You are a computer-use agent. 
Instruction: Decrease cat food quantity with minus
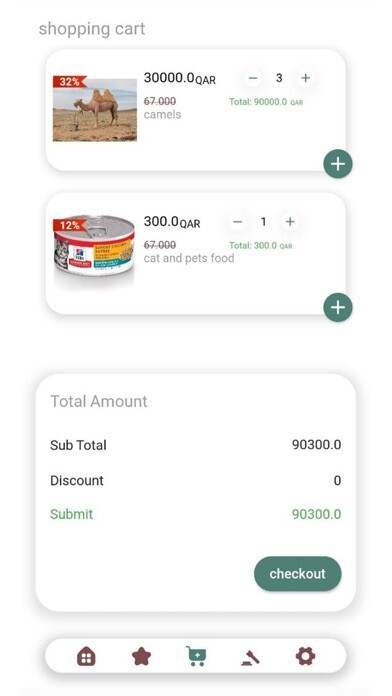(238, 221)
